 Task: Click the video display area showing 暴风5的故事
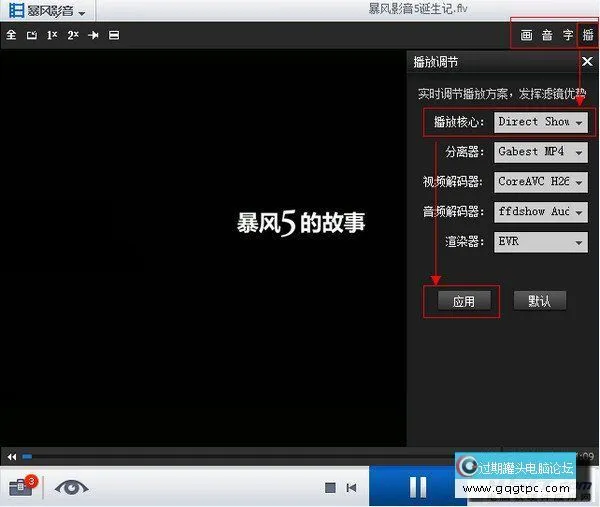point(203,248)
